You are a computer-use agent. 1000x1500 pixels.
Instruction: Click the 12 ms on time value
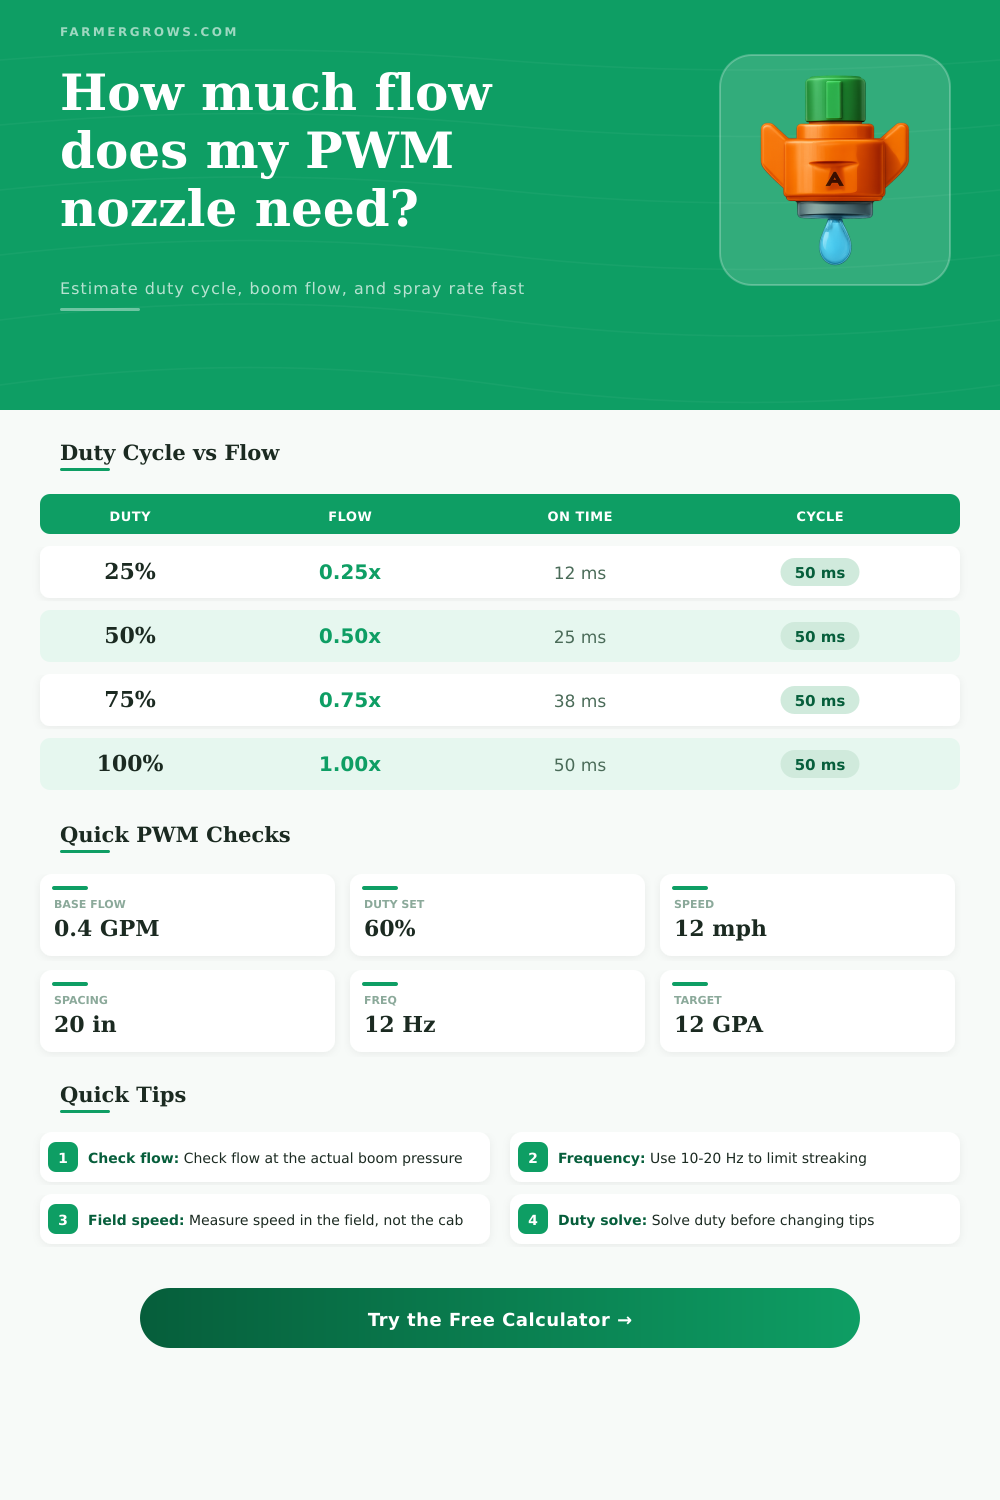click(580, 573)
